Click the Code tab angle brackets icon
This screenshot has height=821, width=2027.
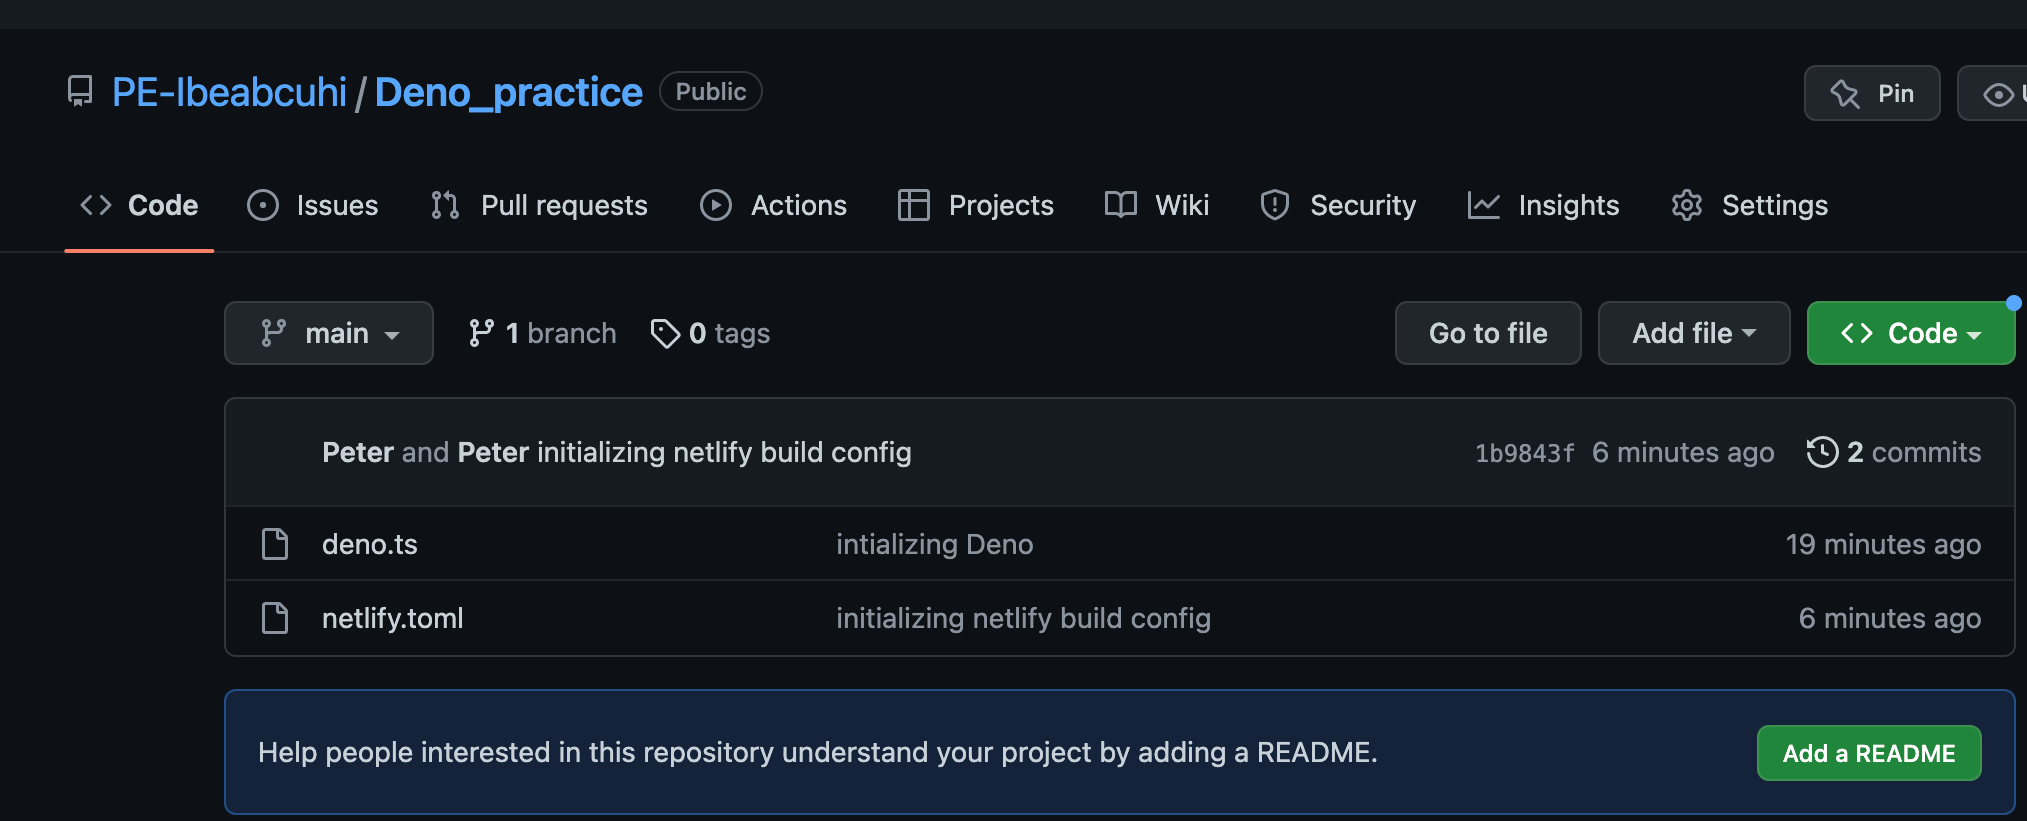click(x=96, y=205)
